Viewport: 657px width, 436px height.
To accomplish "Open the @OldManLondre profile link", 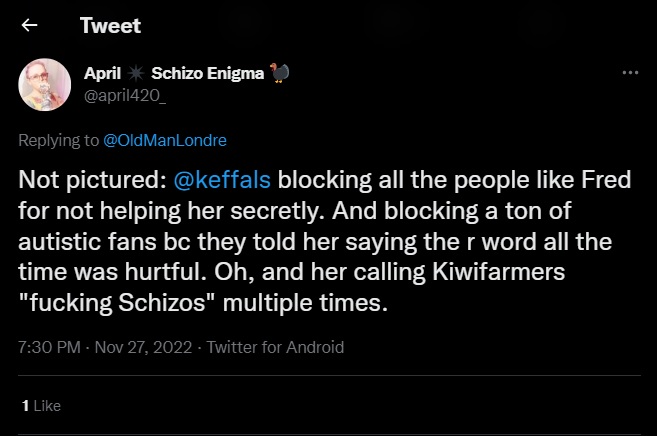I will coord(158,141).
